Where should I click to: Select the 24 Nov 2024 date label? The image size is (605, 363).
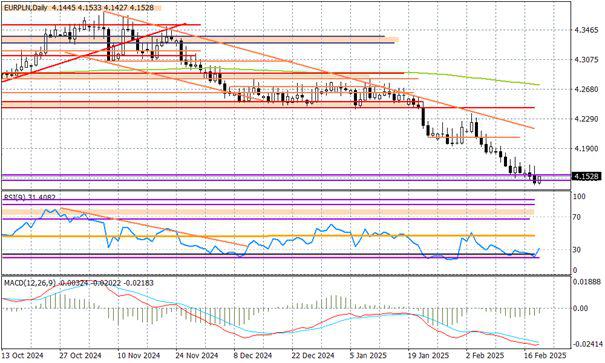[197, 355]
